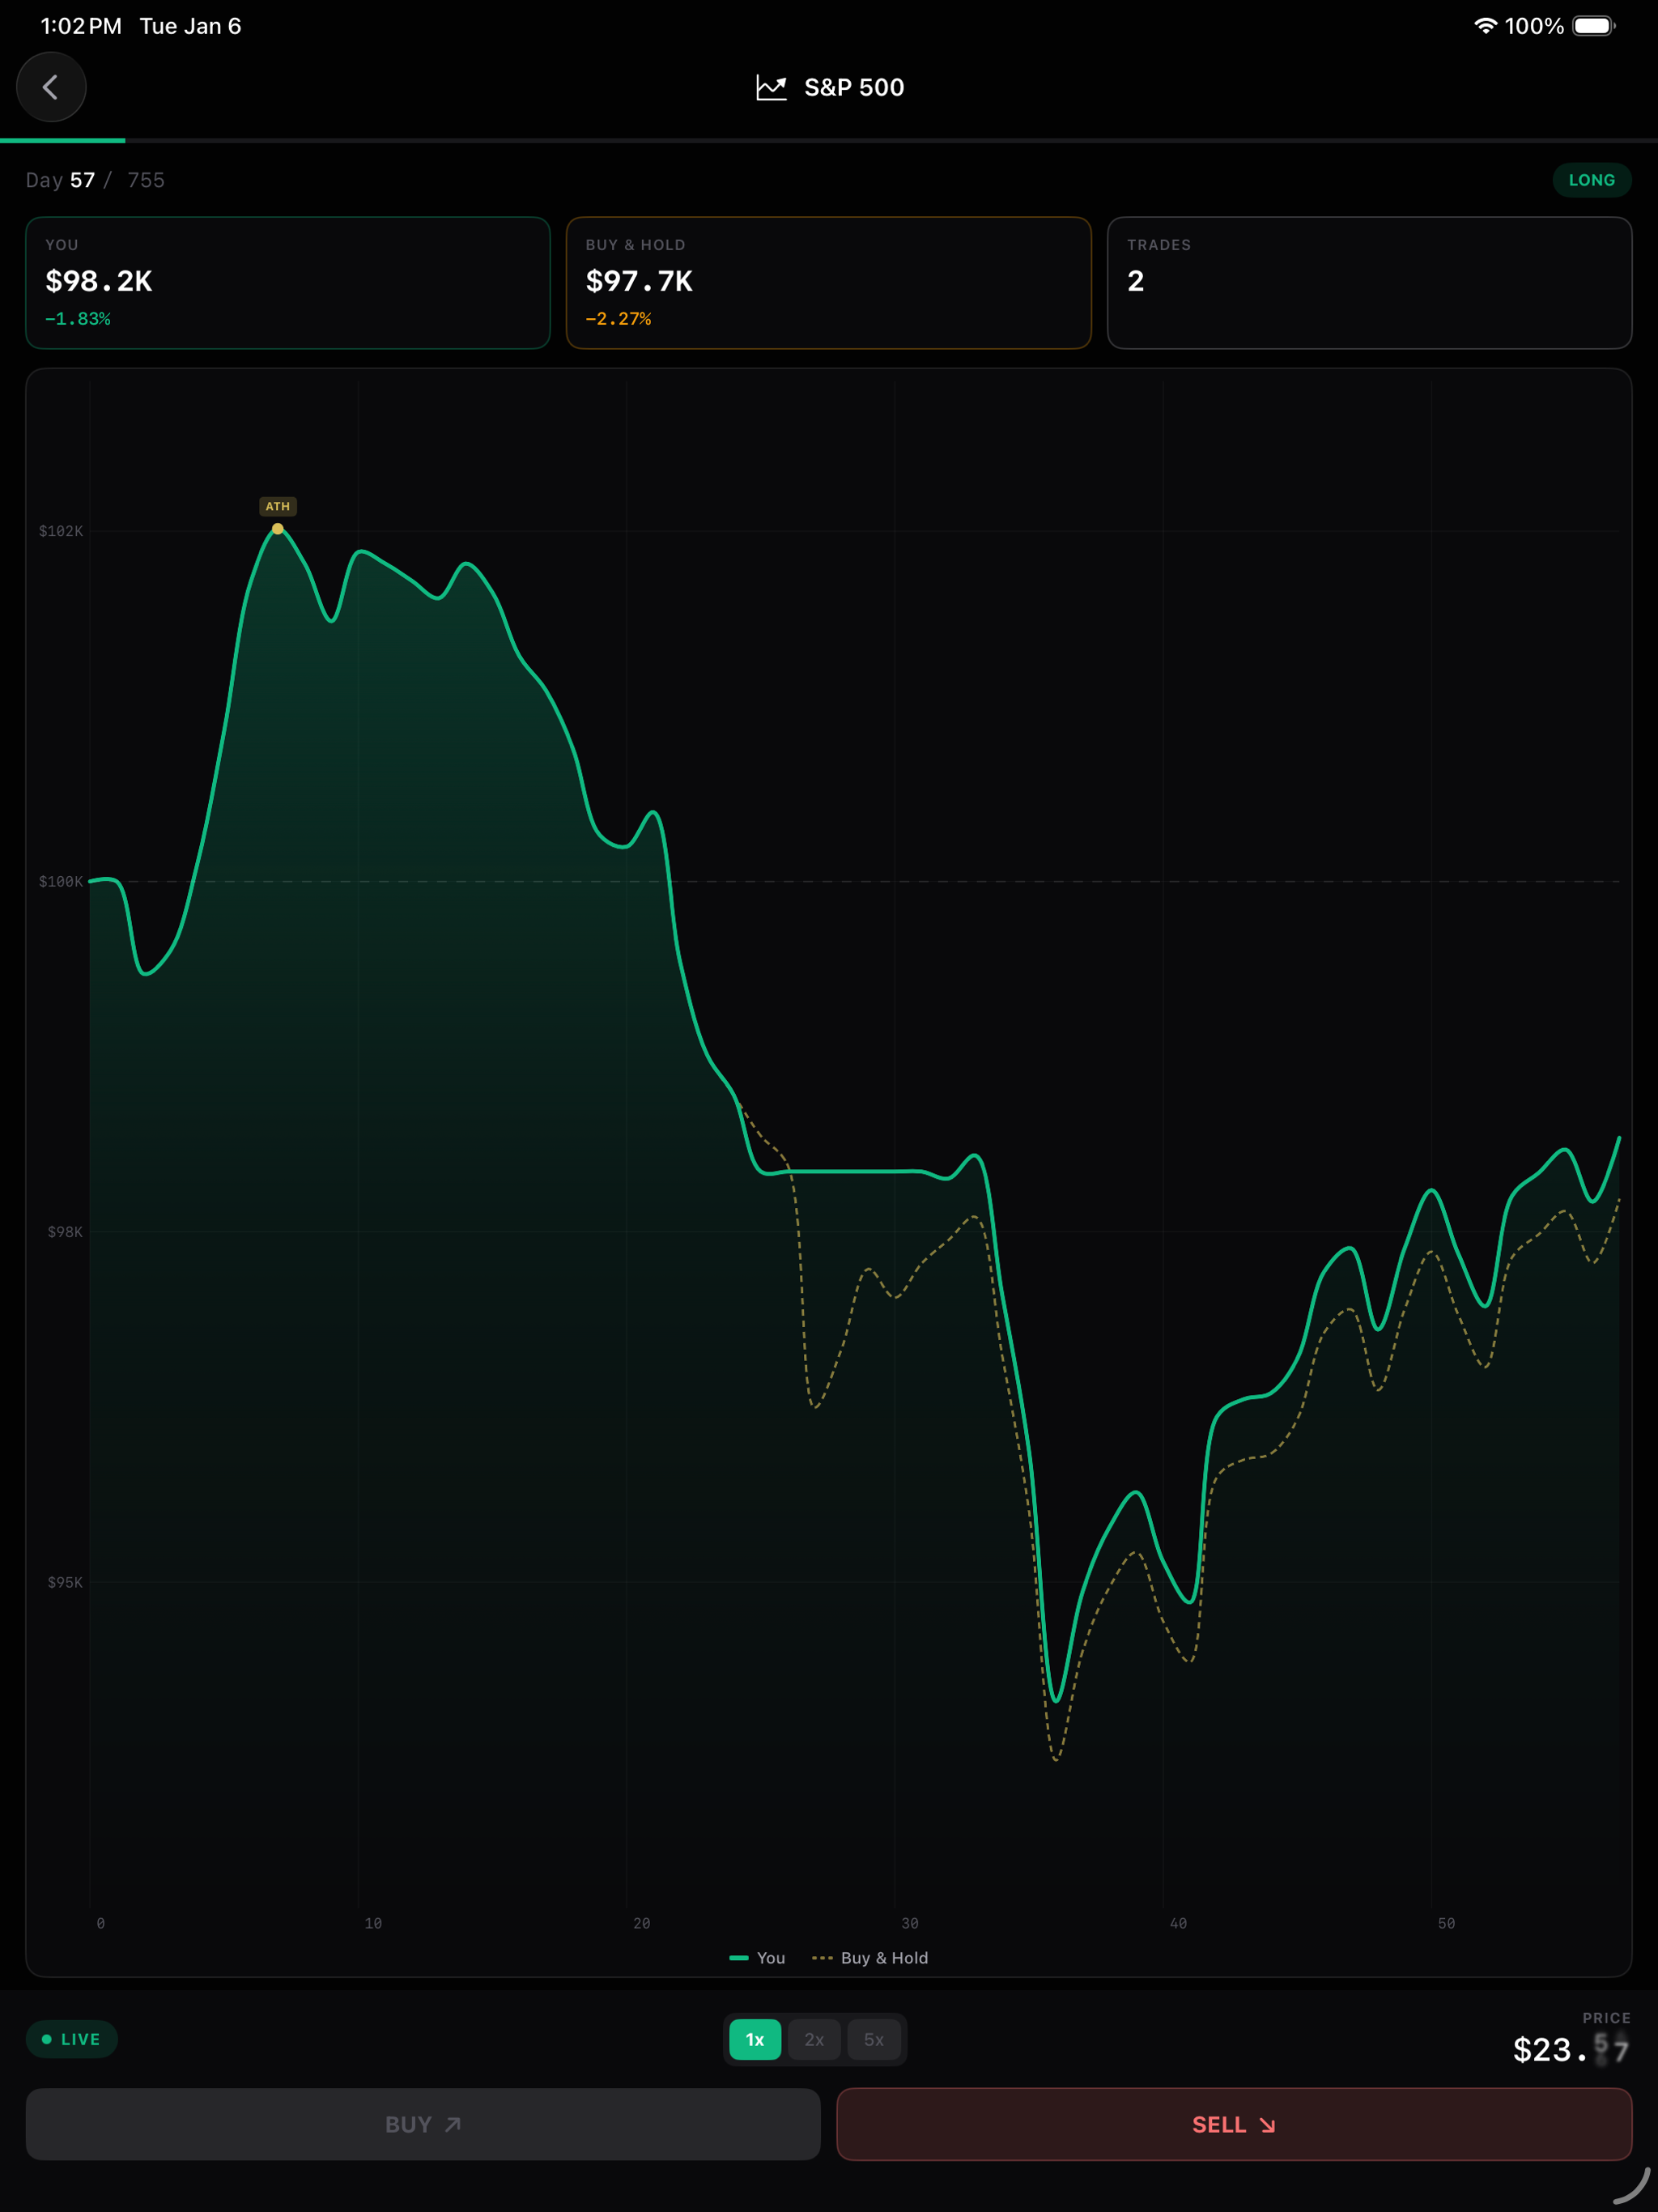Tap the back chevron button
The width and height of the screenshot is (1658, 2212).
click(51, 87)
